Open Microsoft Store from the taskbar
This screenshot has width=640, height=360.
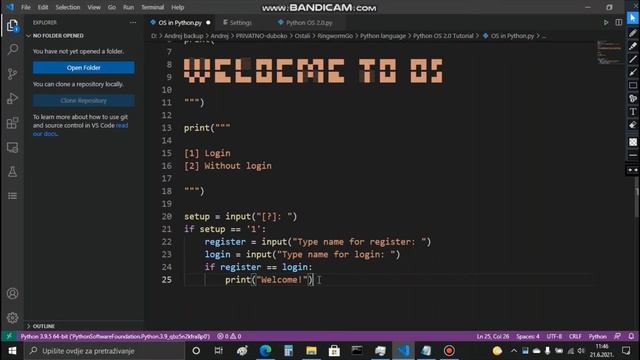coord(334,351)
